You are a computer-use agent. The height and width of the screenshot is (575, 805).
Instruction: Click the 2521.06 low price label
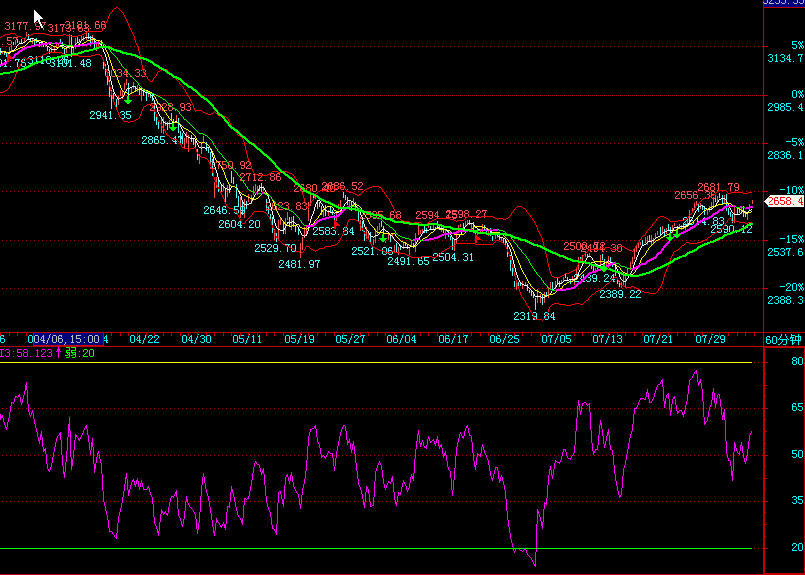pos(372,251)
